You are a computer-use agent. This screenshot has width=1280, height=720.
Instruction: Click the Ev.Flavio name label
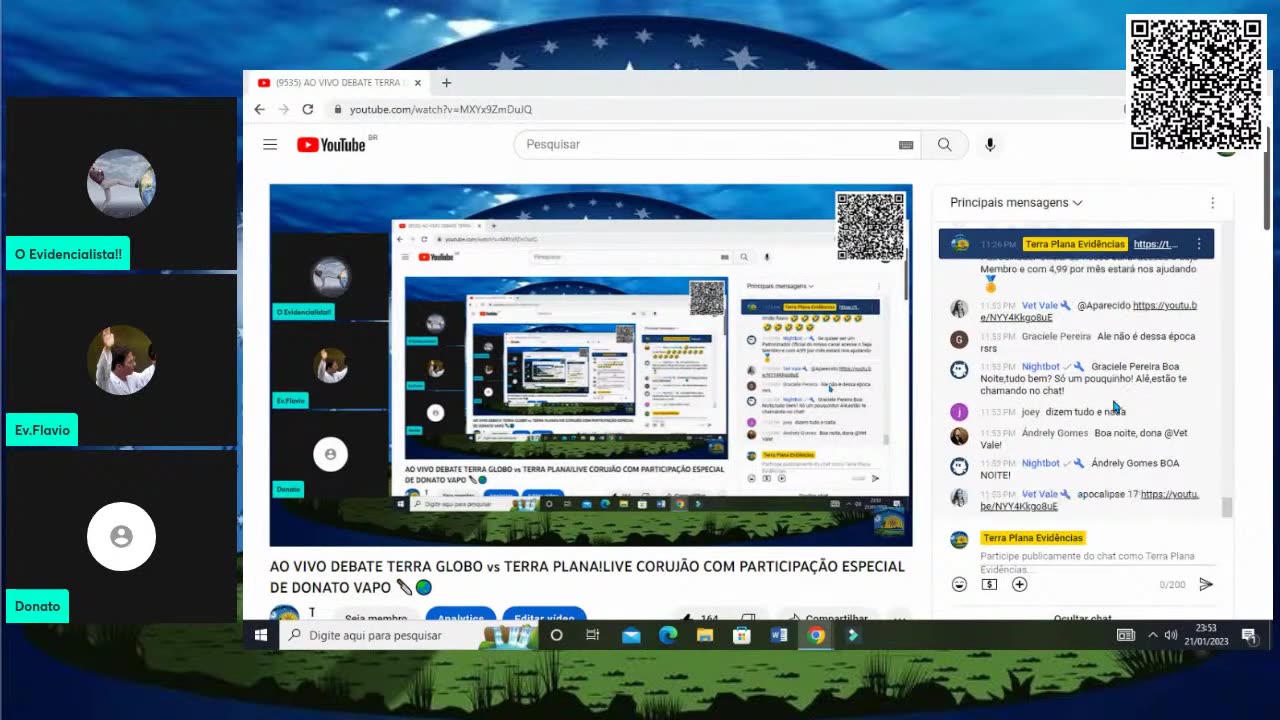click(x=42, y=430)
